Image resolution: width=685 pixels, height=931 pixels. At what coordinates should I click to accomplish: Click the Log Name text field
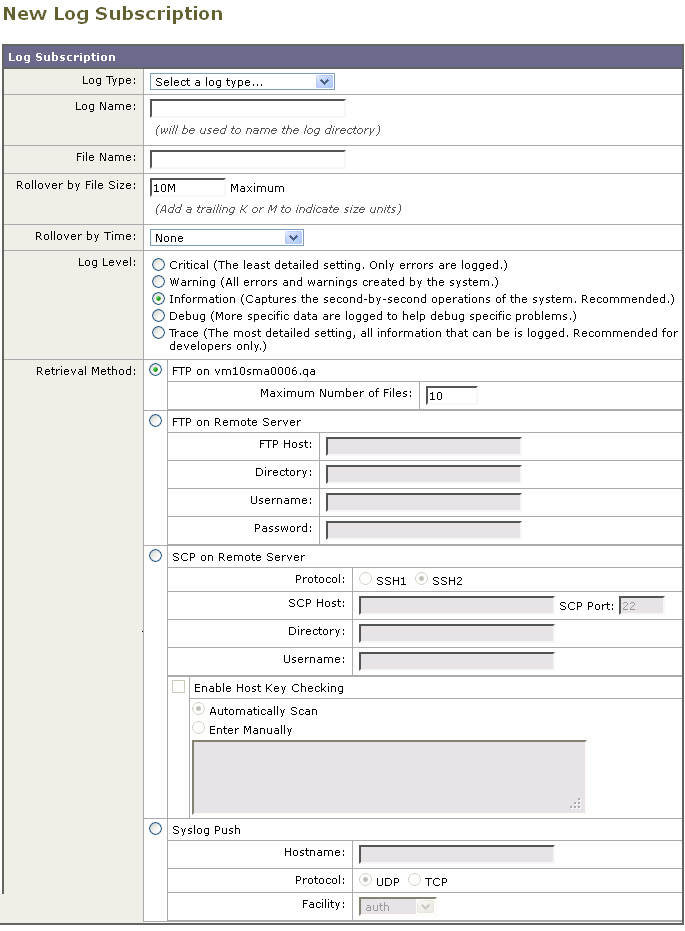(x=248, y=109)
